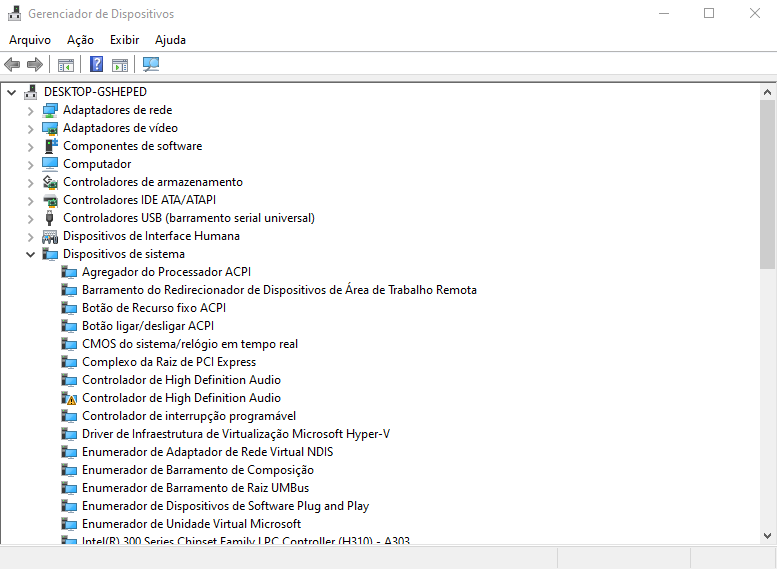Click the Forward arrow toolbar icon
This screenshot has height=569, width=777.
click(x=35, y=64)
